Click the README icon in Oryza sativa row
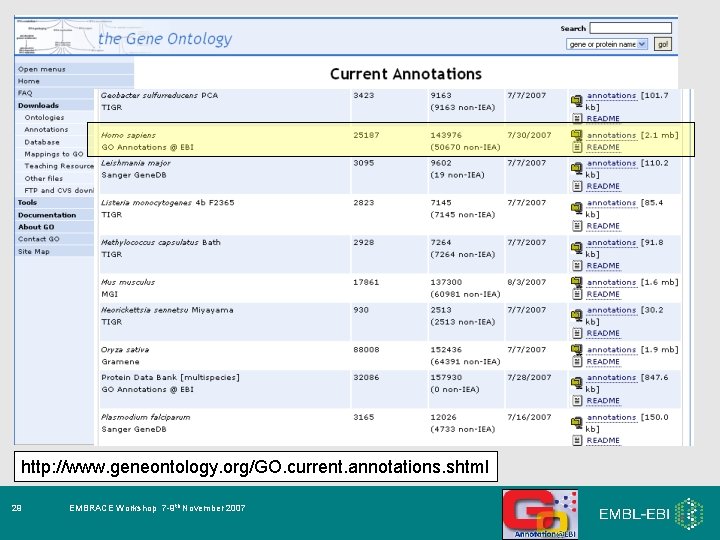 point(577,361)
